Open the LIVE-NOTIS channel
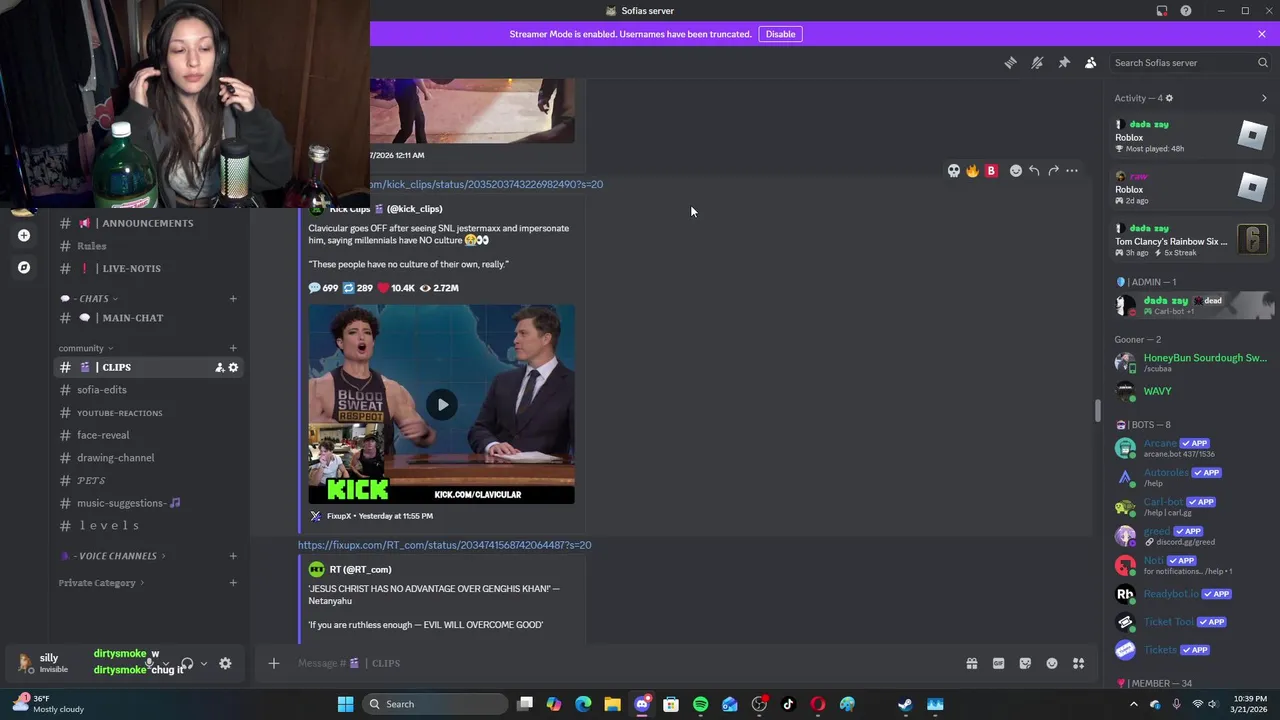 pos(150,268)
